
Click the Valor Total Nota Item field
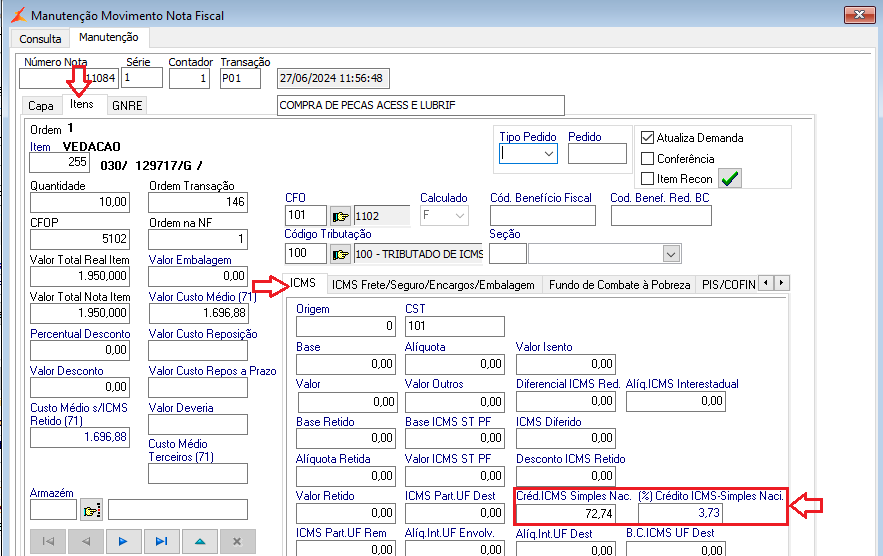(80, 313)
